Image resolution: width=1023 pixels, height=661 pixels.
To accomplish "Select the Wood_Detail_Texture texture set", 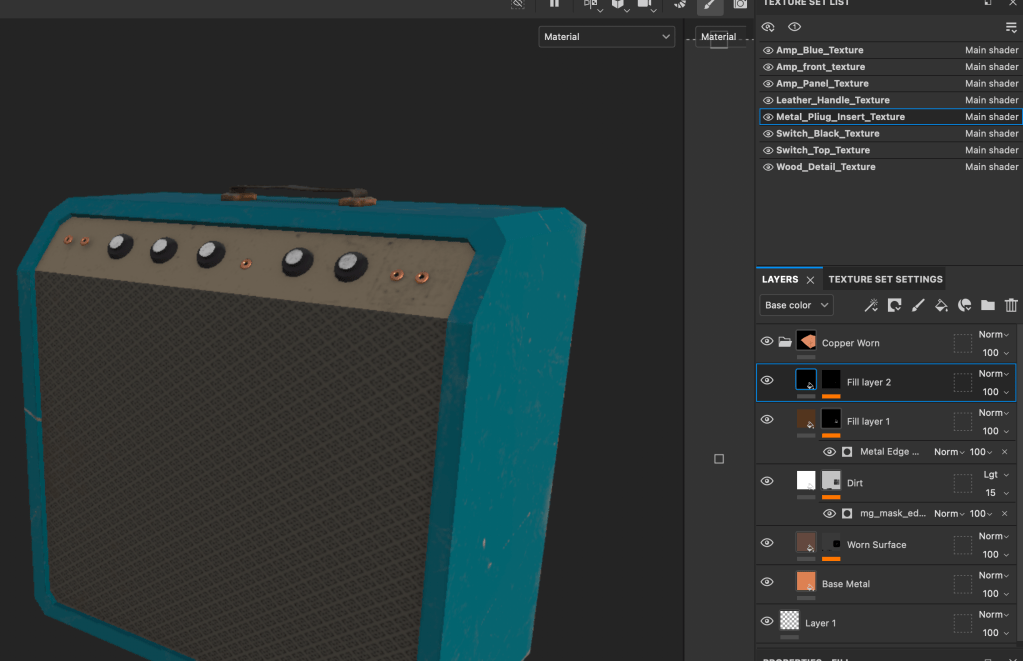I will tap(826, 167).
